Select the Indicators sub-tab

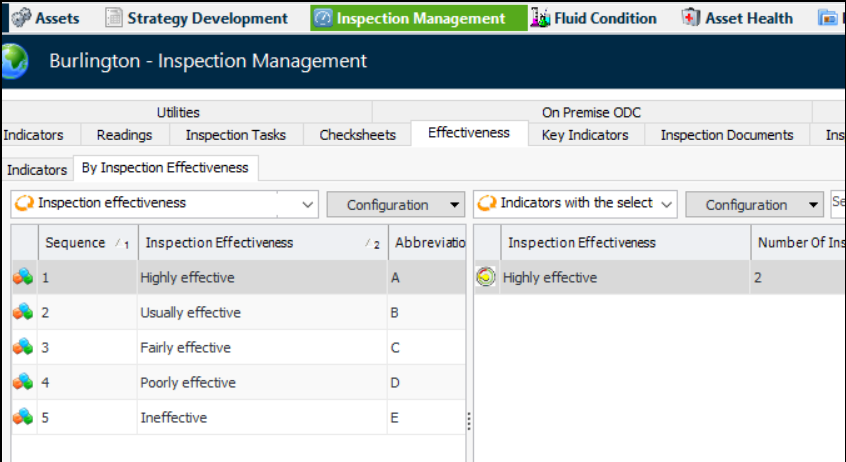pos(36,169)
